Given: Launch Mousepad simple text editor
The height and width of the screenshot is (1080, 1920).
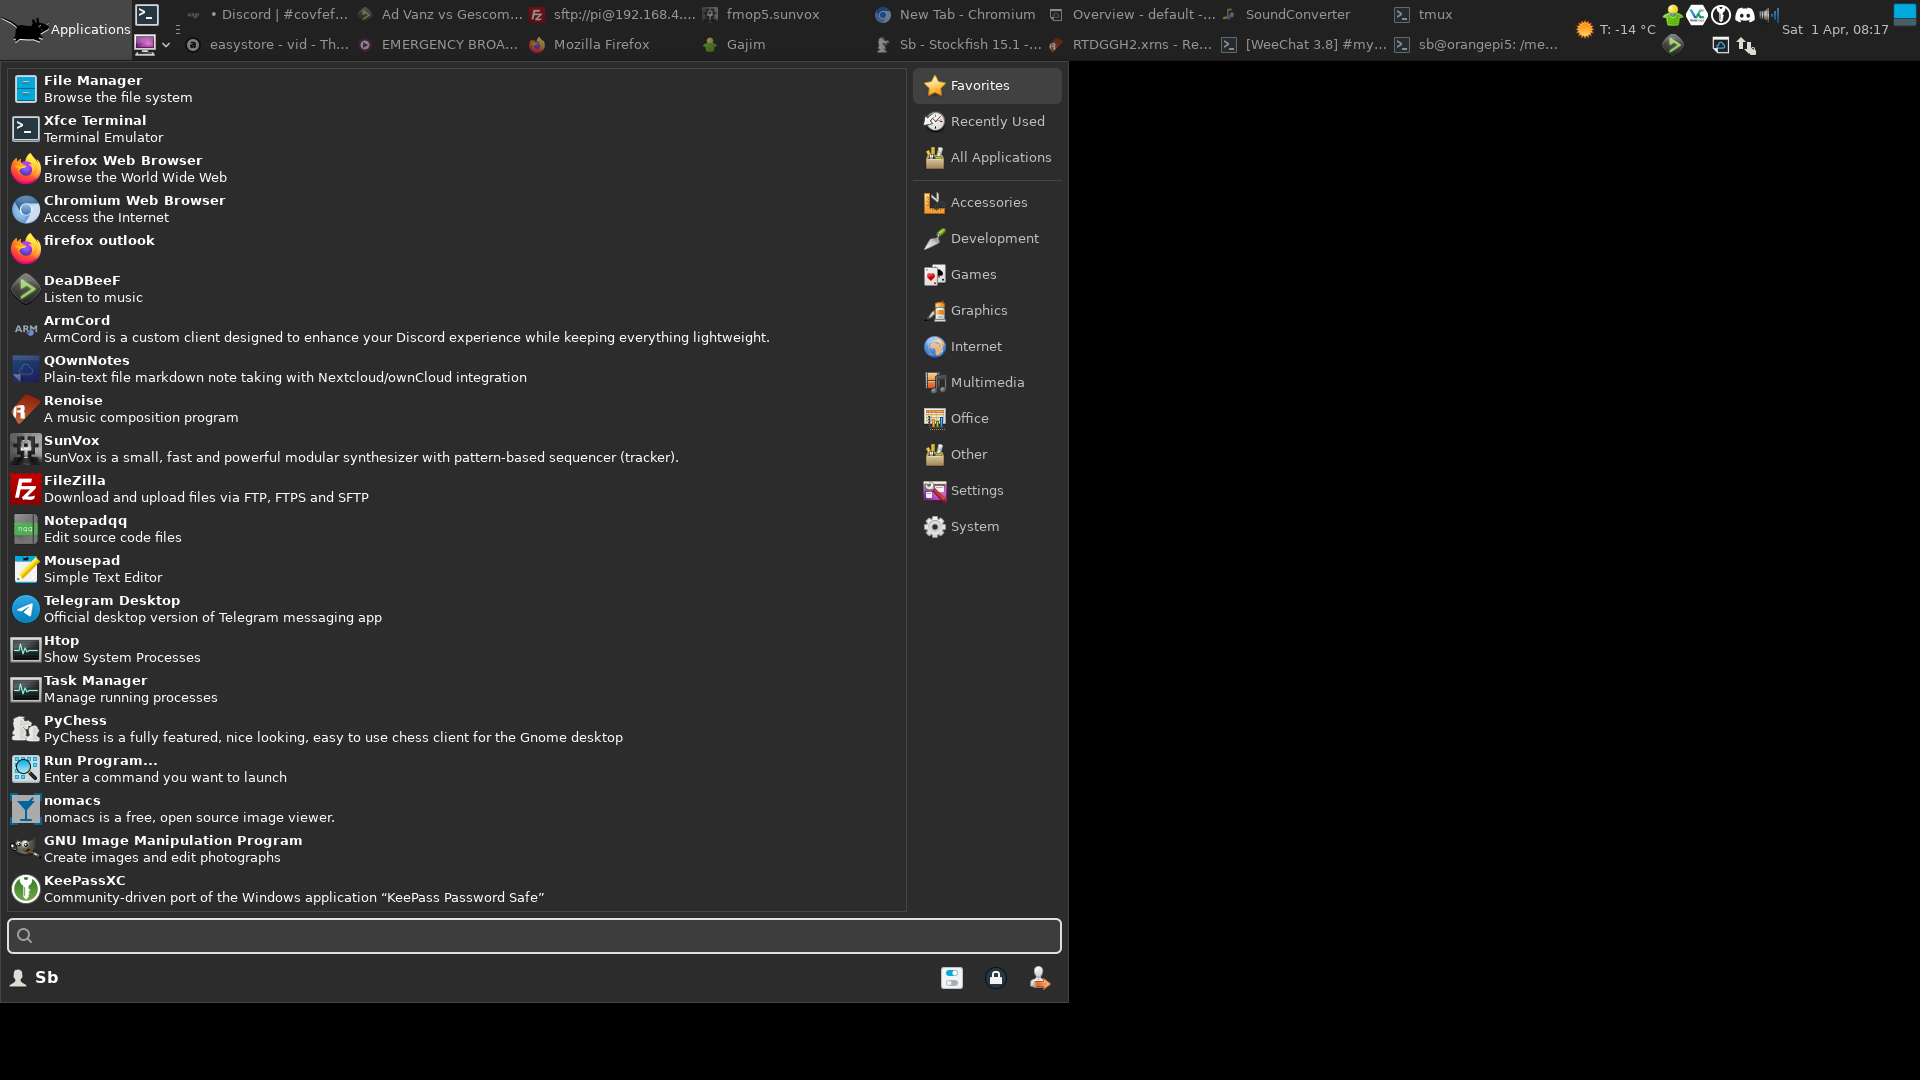Looking at the screenshot, I should tap(456, 569).
